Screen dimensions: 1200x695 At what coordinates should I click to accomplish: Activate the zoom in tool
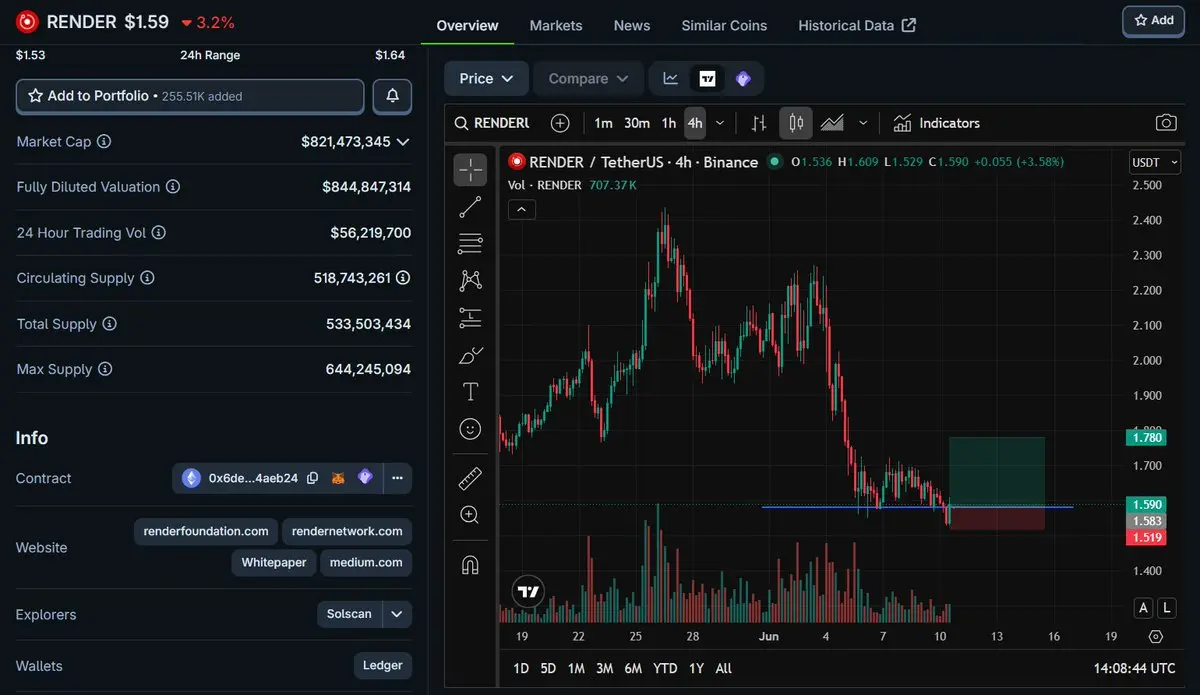(x=470, y=515)
